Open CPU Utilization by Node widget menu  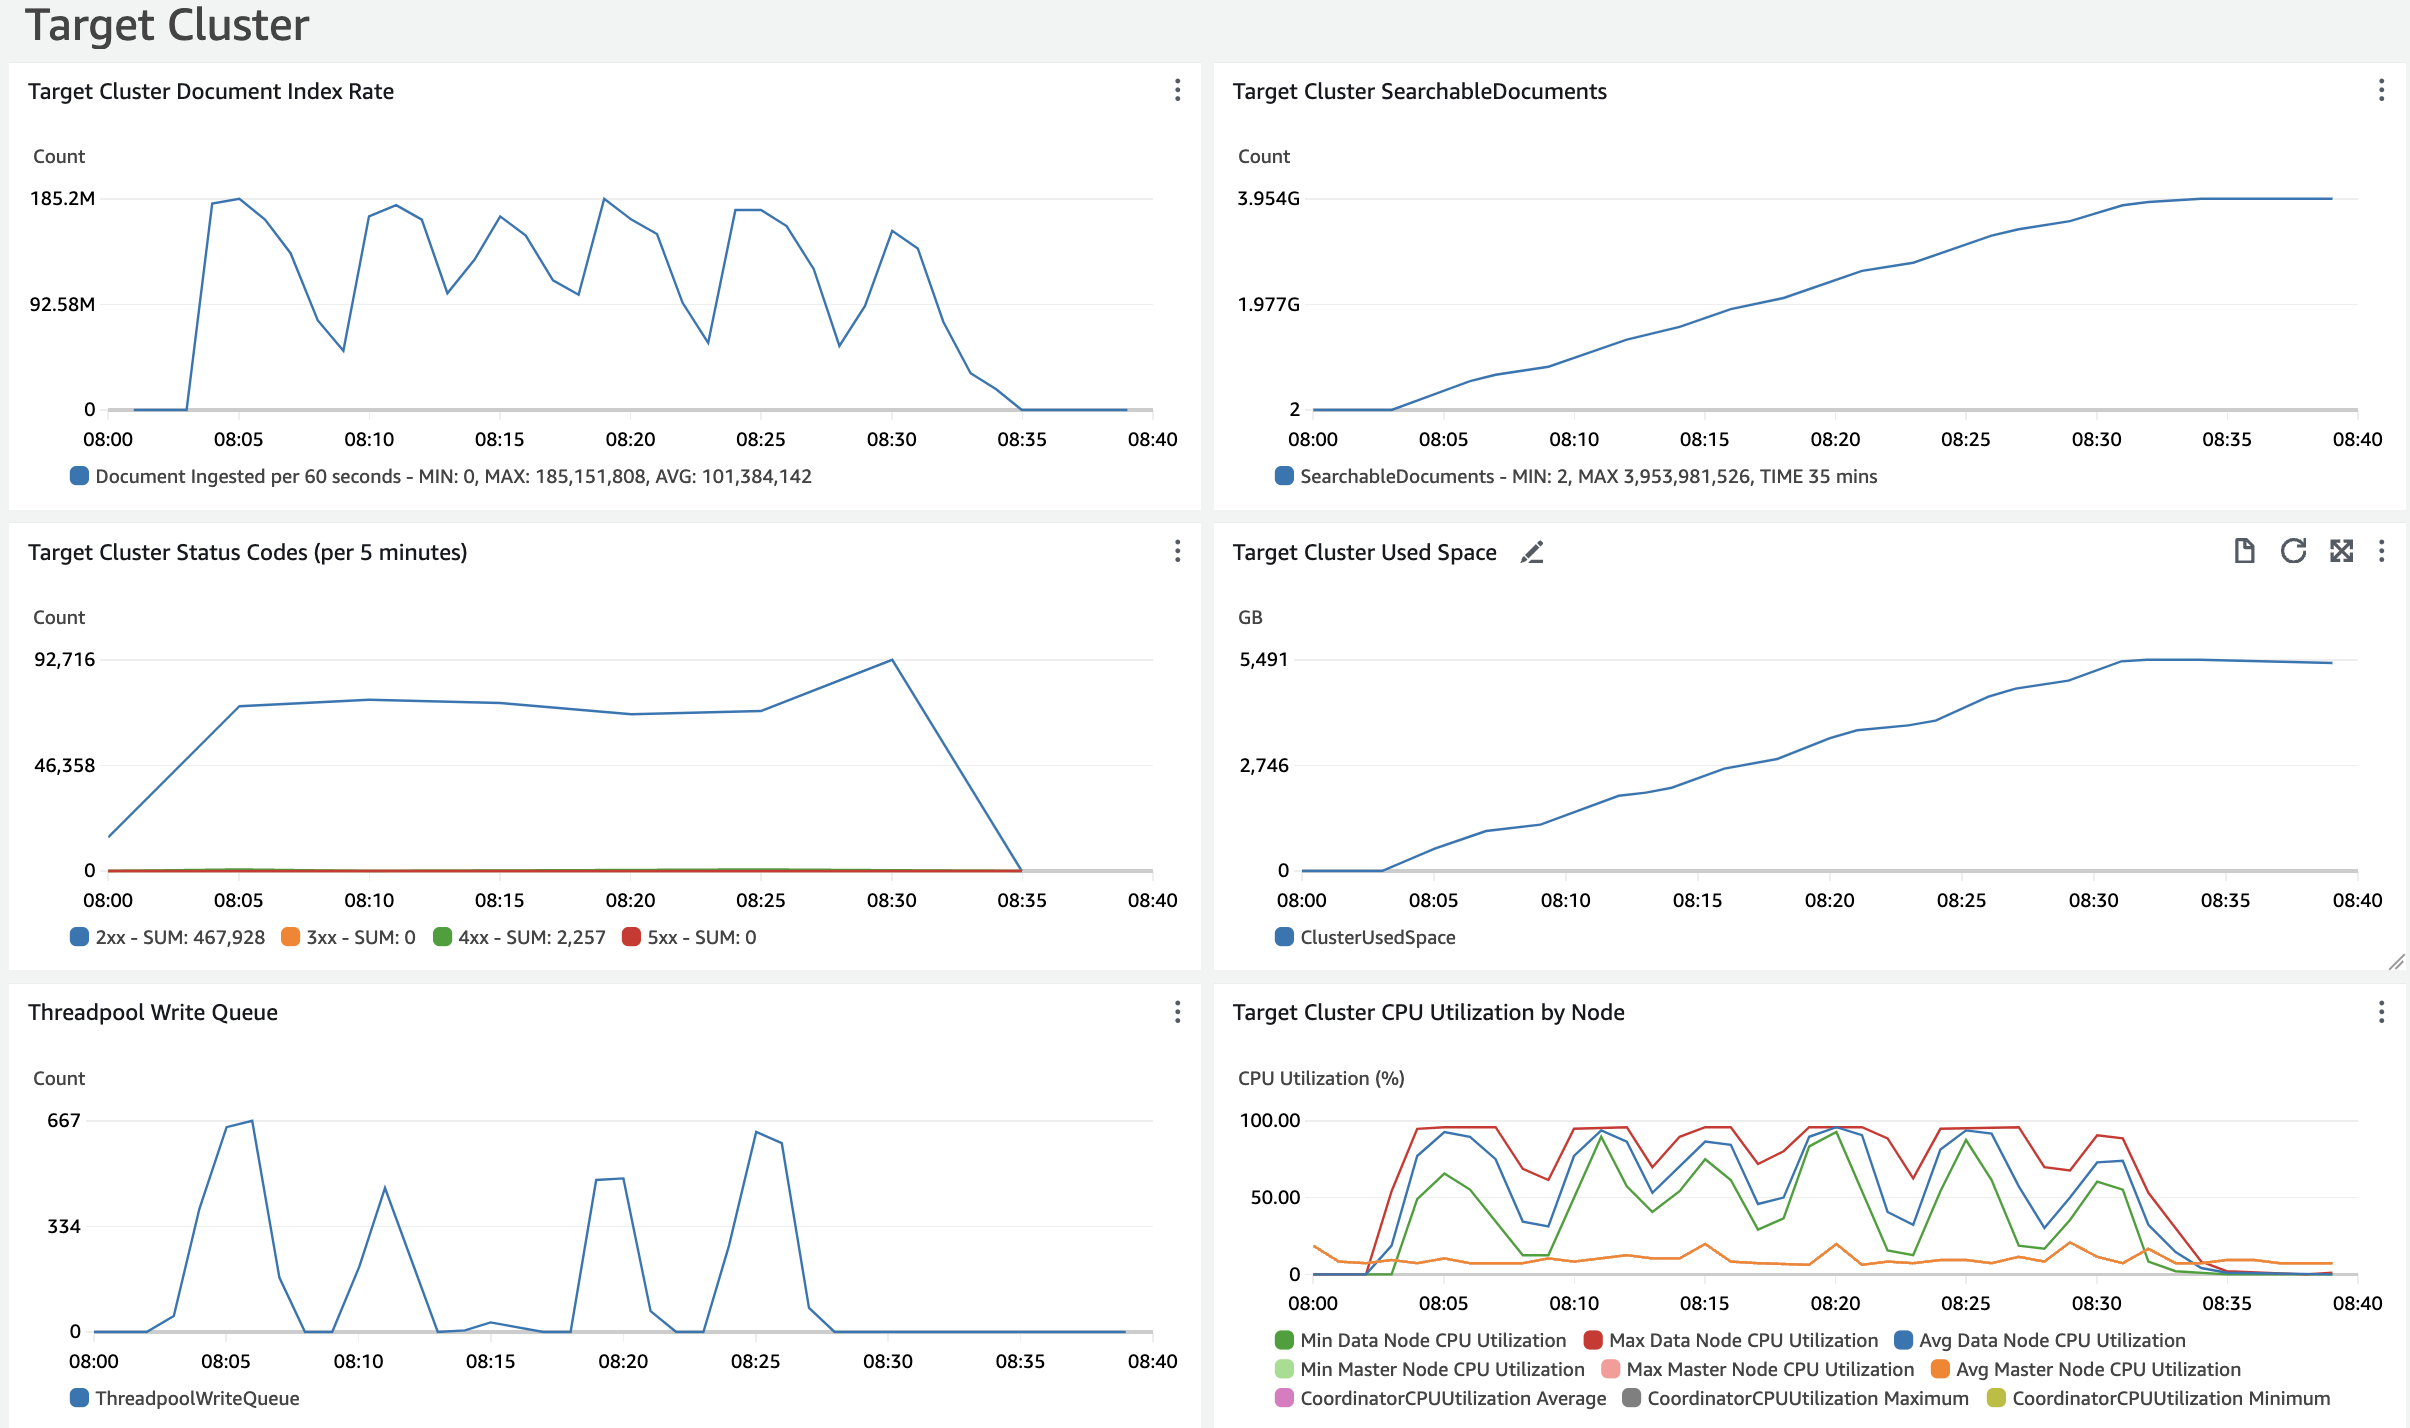click(2381, 1012)
